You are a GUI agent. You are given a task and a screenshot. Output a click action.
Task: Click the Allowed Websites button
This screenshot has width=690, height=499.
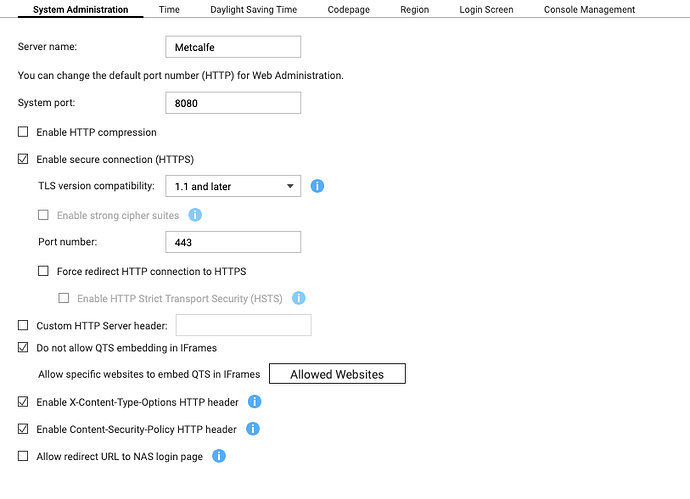(x=337, y=374)
